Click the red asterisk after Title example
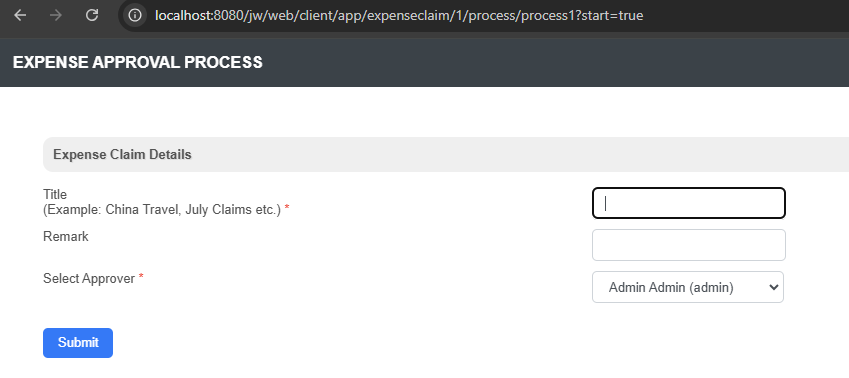Viewport: 849px width, 378px height. 287,208
